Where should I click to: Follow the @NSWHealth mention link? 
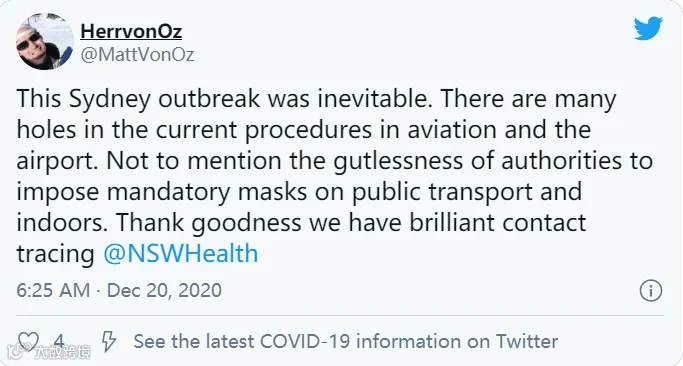pos(181,254)
